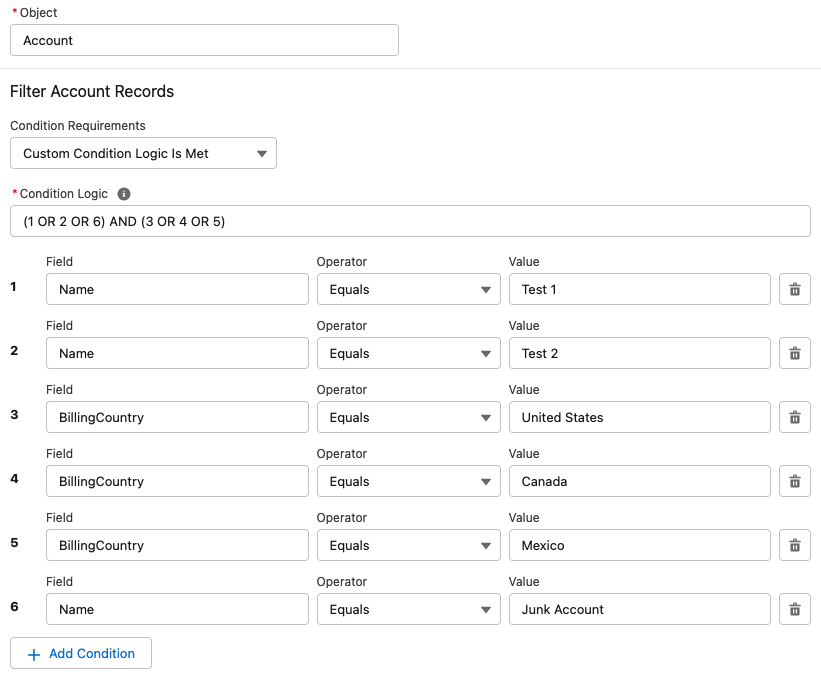Click the Object field containing Account

(204, 40)
